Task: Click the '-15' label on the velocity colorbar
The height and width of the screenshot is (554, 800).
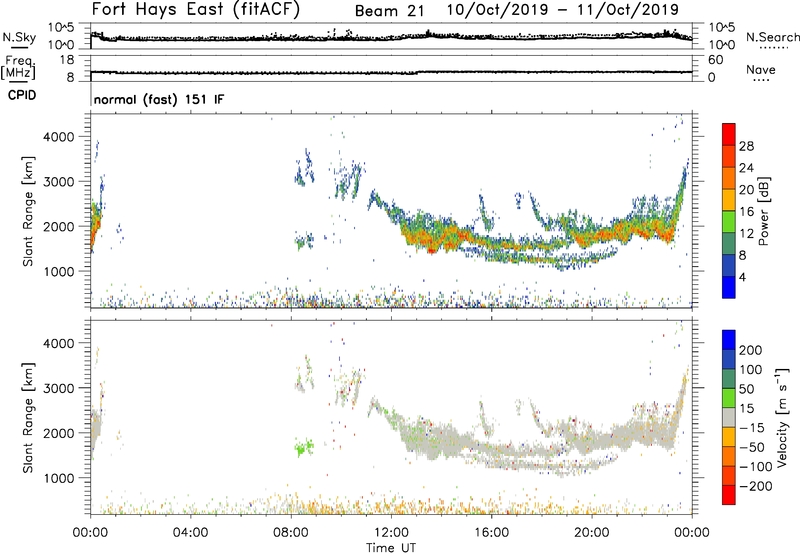Action: point(752,428)
